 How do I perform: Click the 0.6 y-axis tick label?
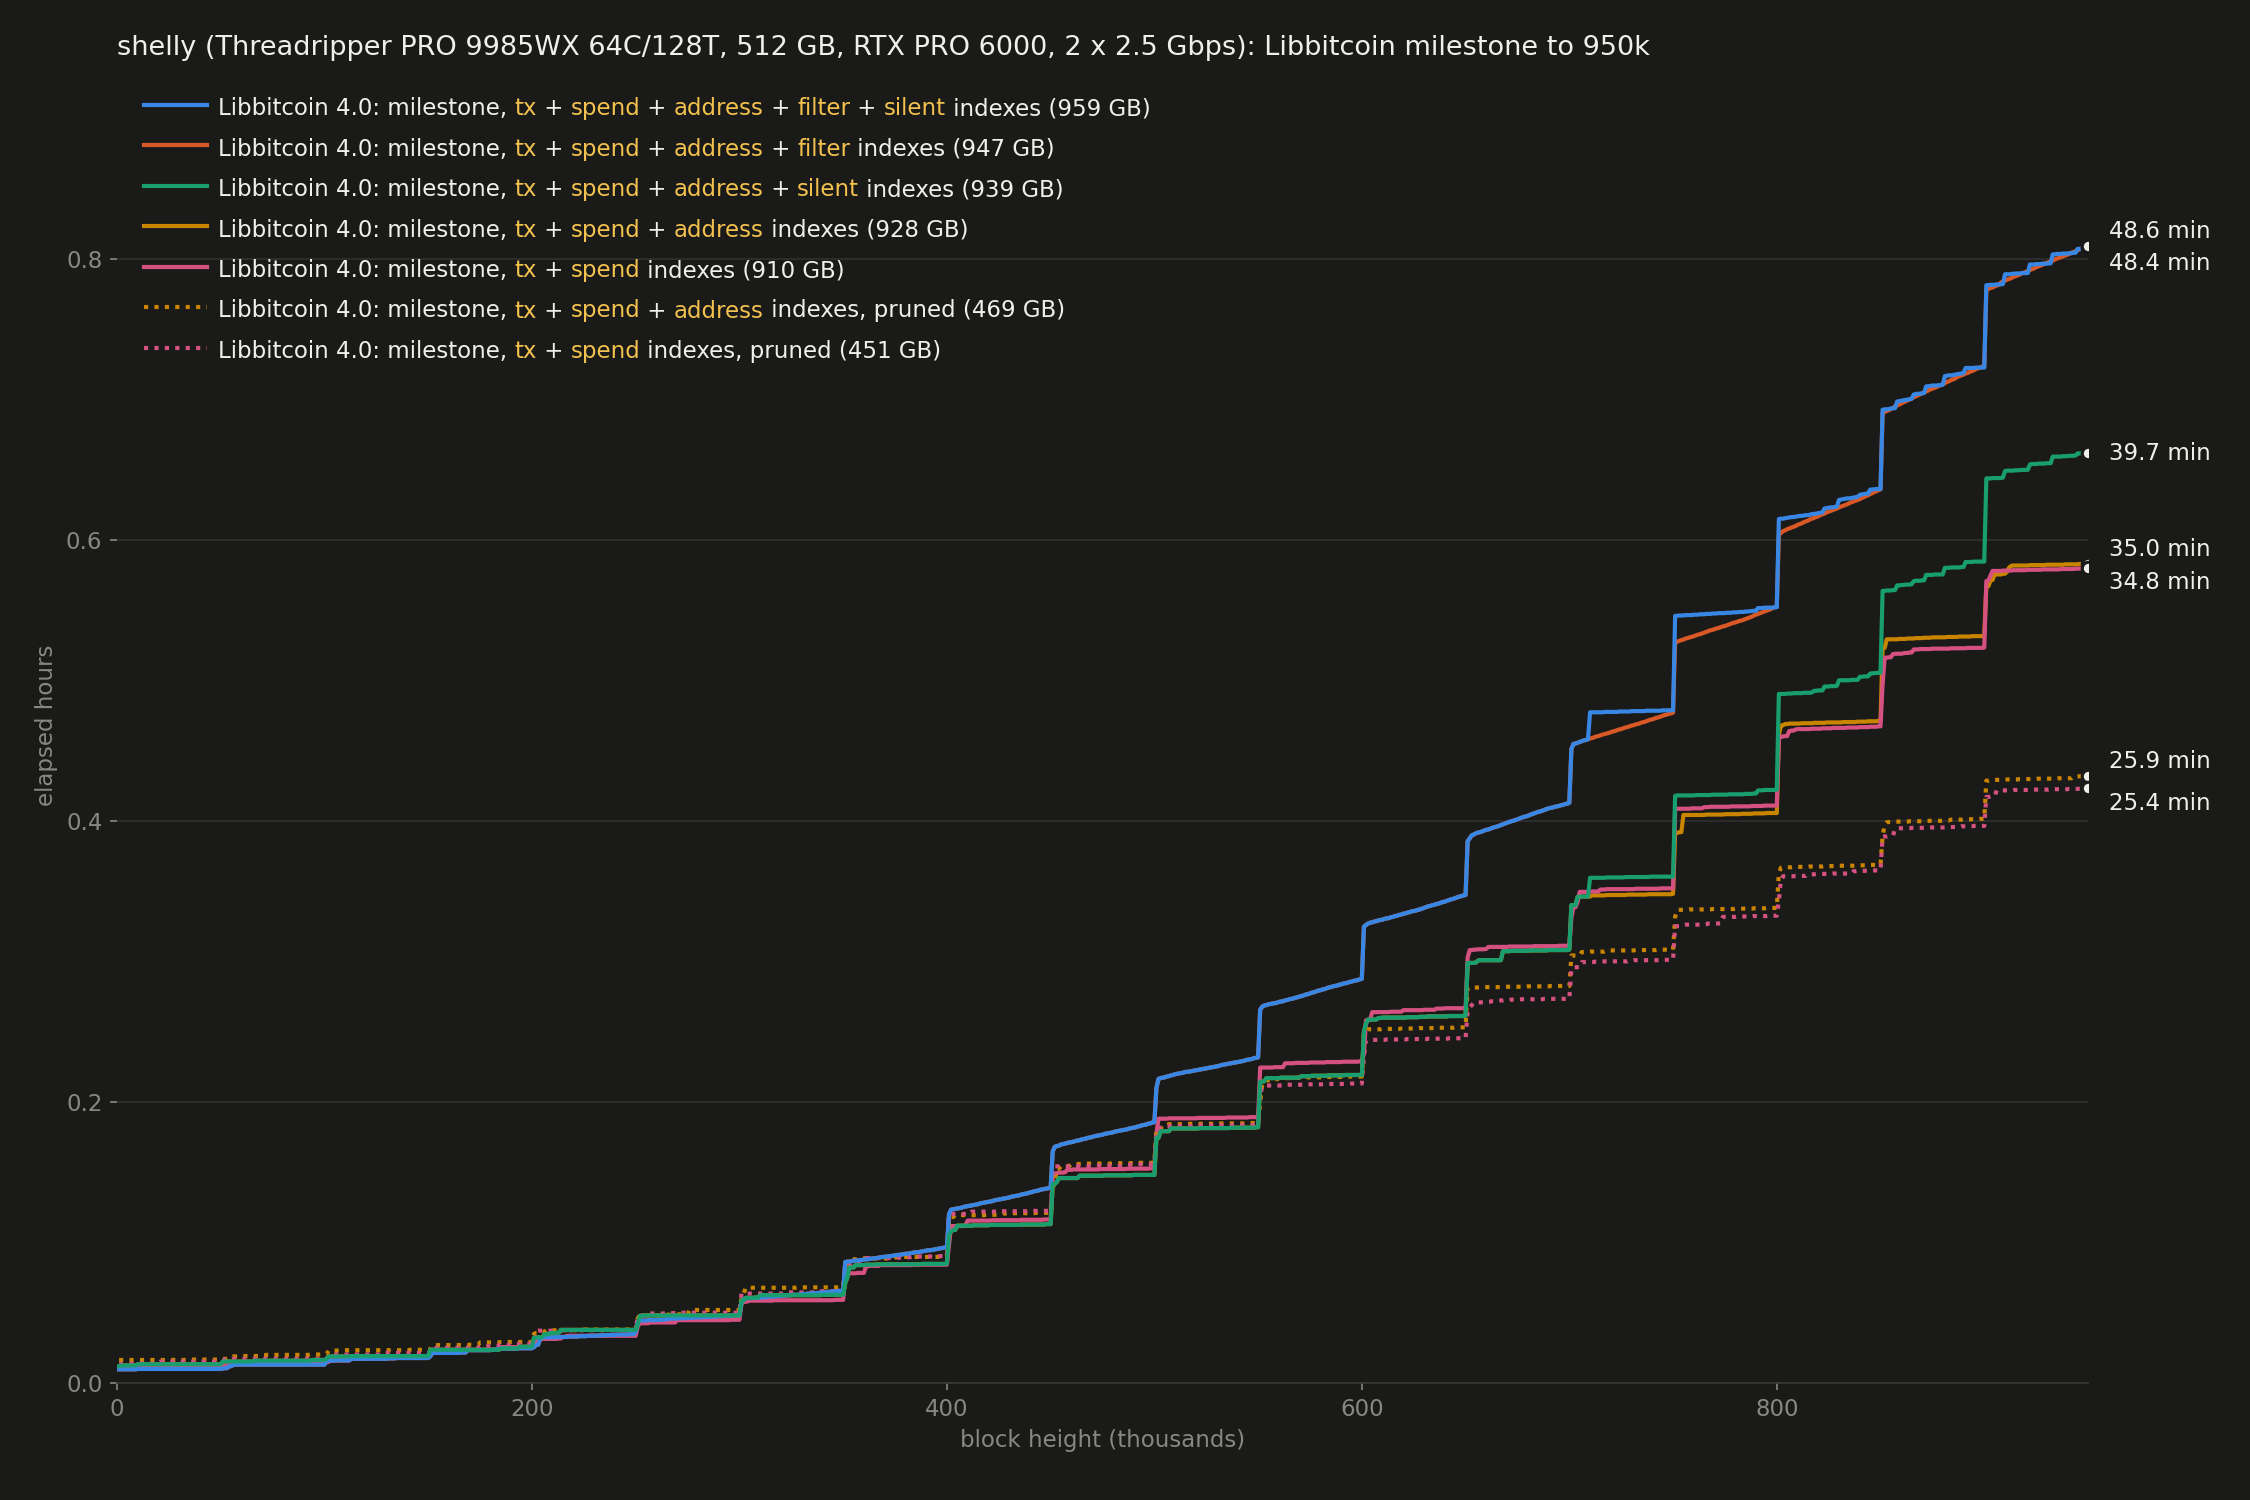[85, 541]
